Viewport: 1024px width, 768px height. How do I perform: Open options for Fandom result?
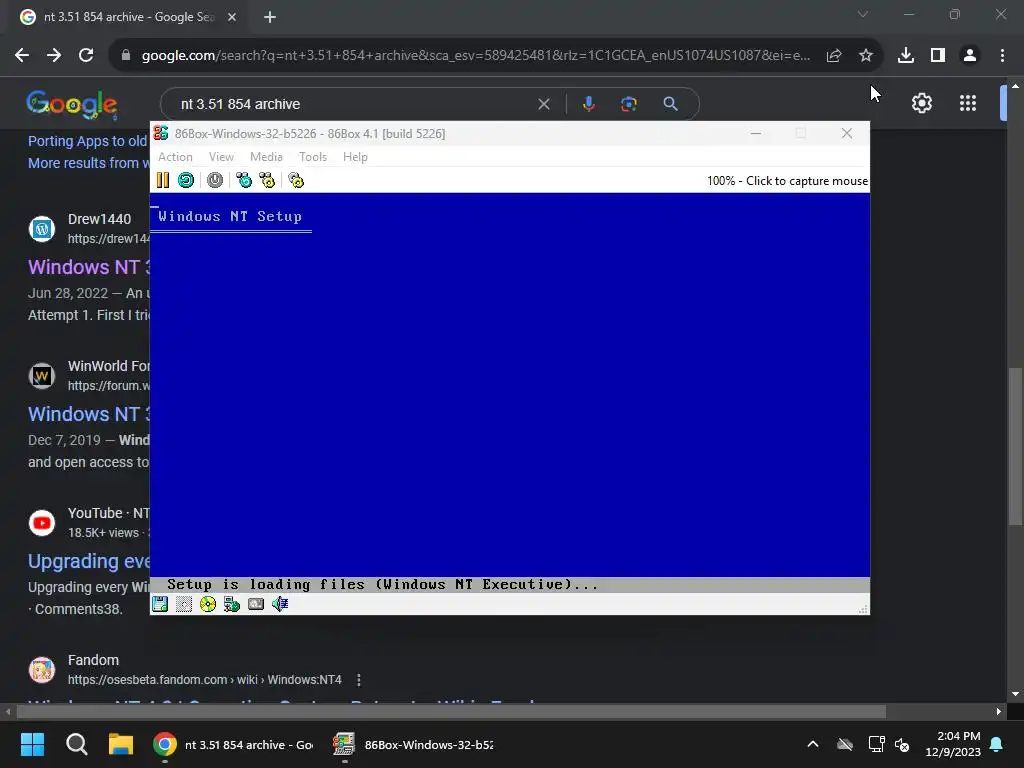click(x=359, y=680)
